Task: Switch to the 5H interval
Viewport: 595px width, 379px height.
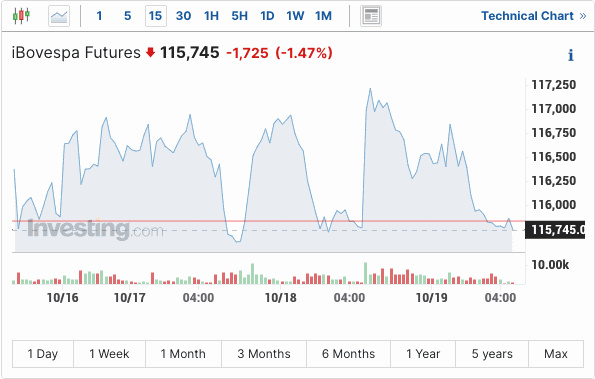Action: point(239,16)
